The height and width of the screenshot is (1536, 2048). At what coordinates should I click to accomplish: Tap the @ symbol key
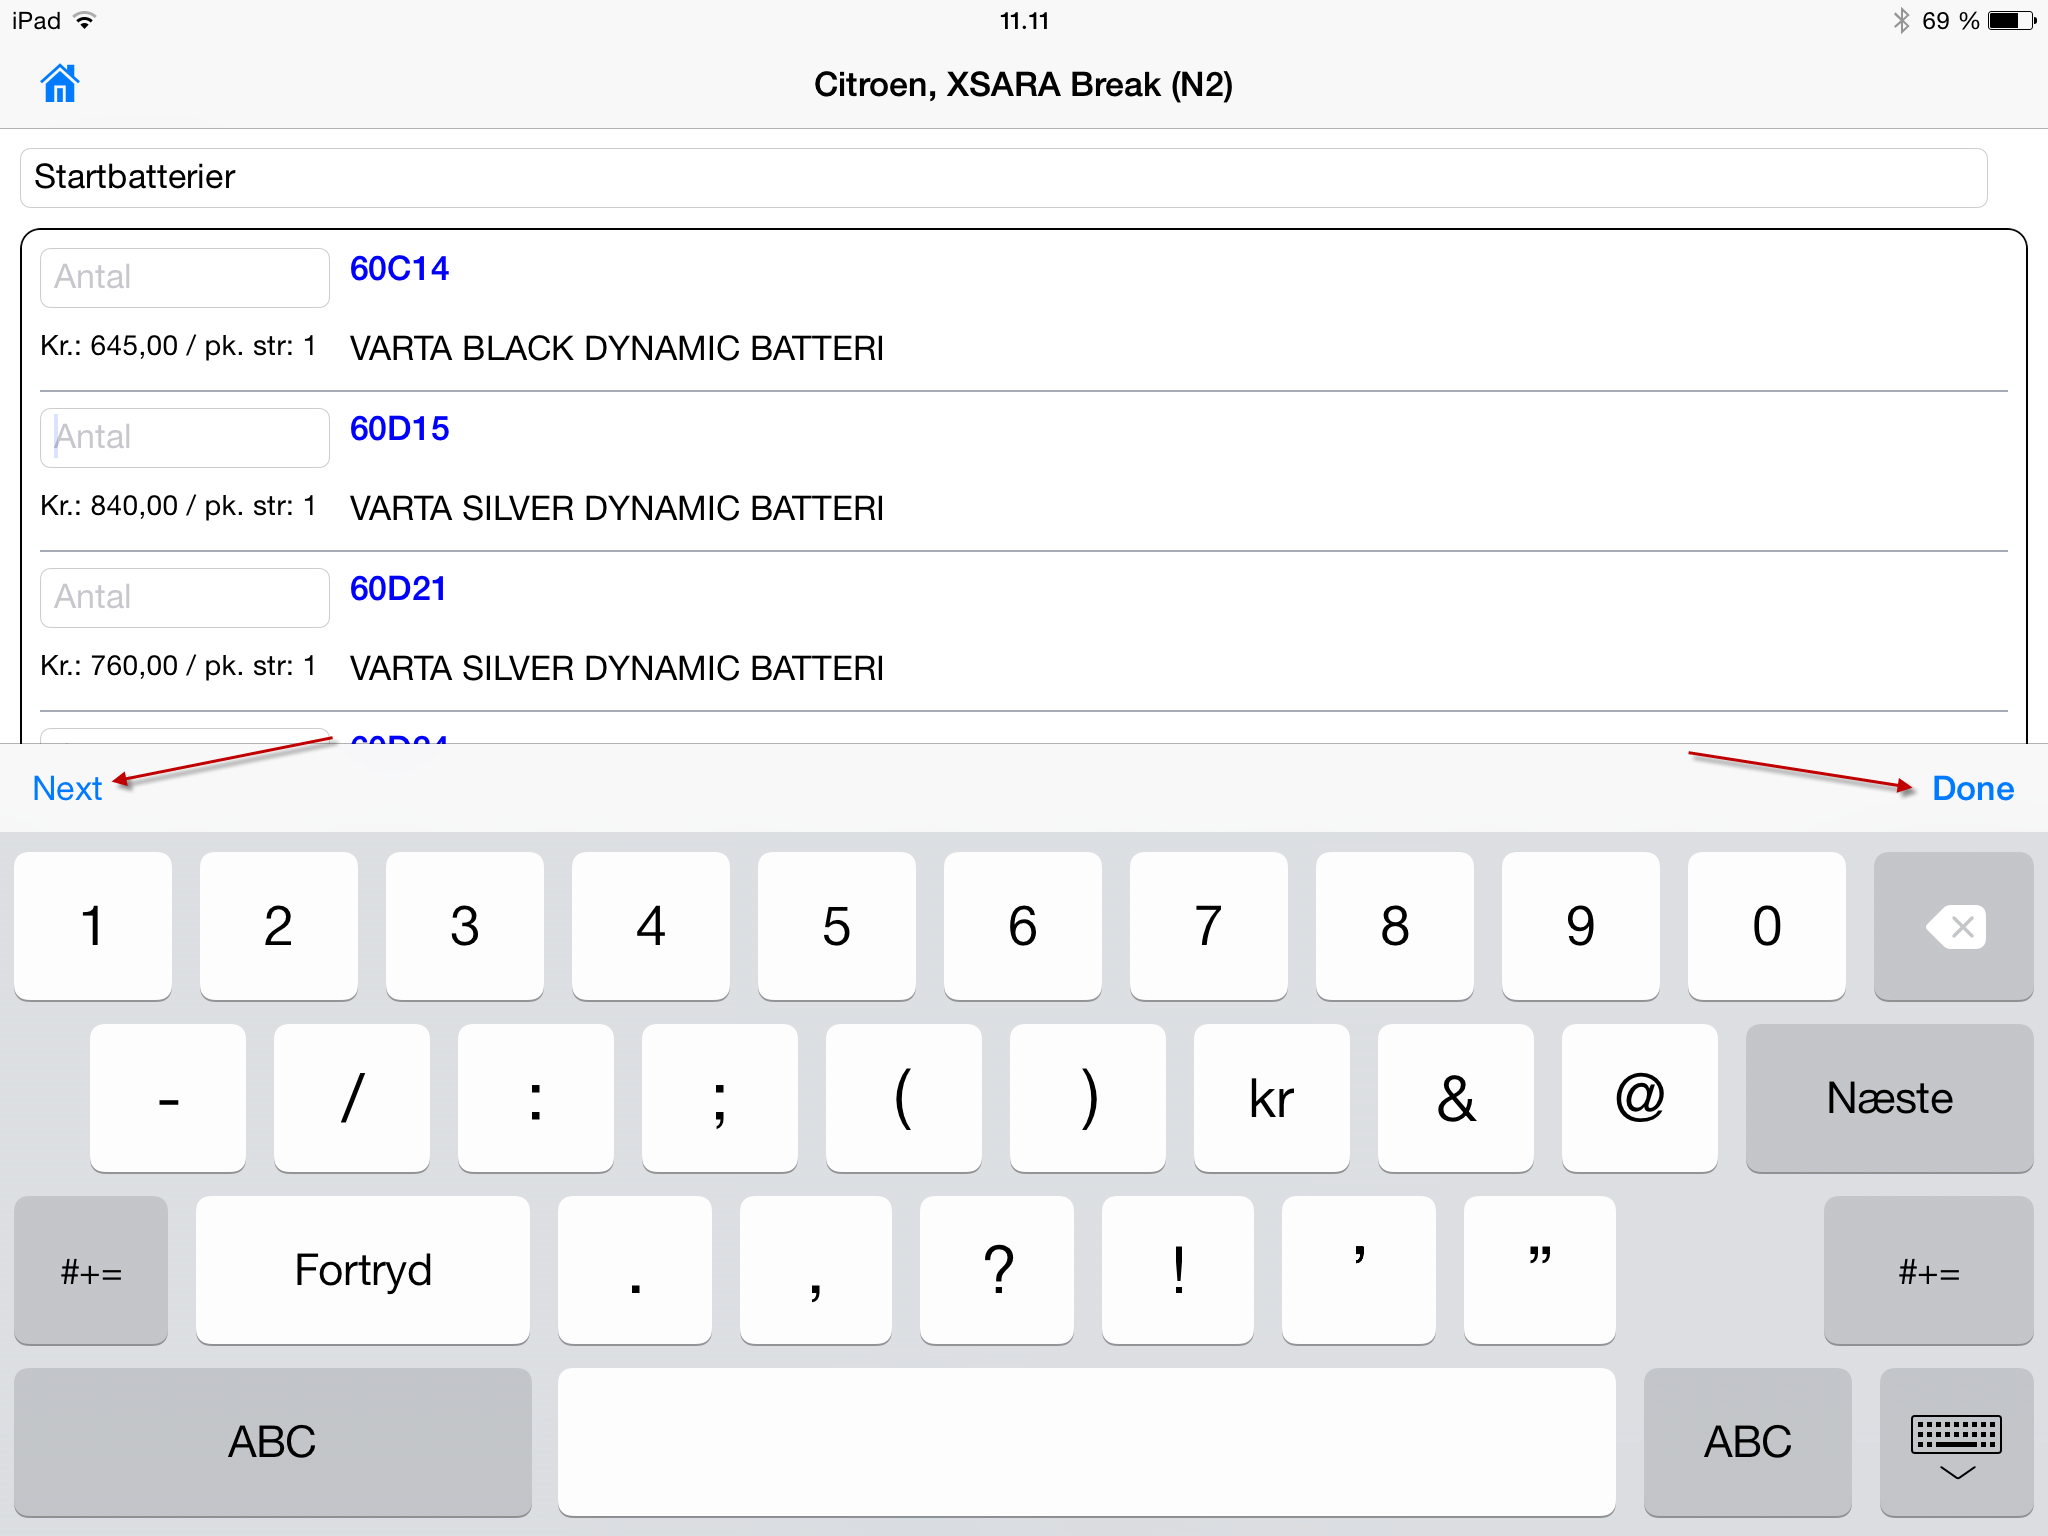point(1640,1098)
